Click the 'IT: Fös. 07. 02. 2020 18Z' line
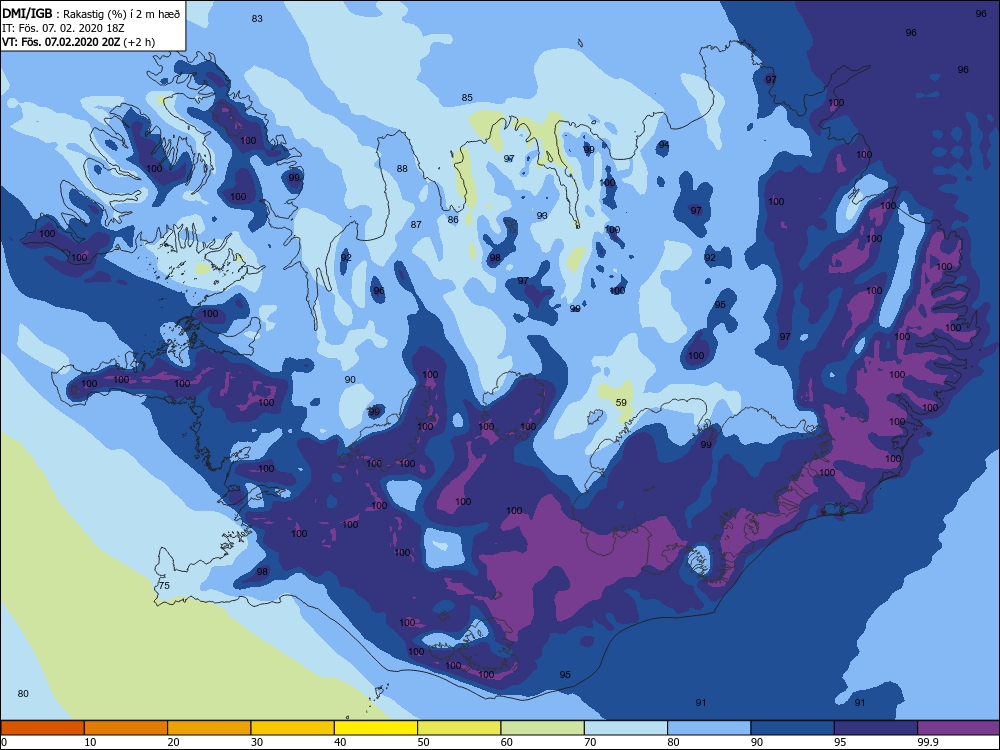 click(x=62, y=28)
